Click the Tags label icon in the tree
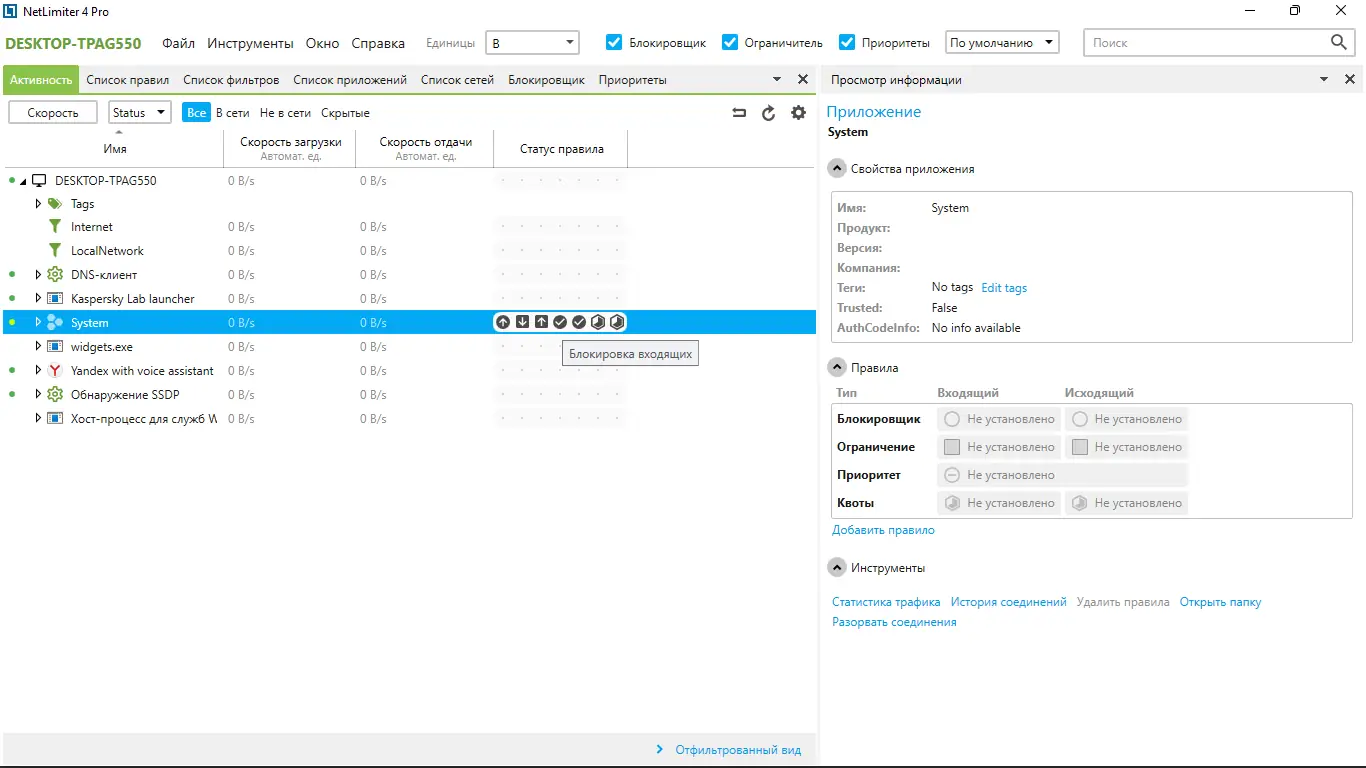Screen dimensions: 1366x768 55,203
